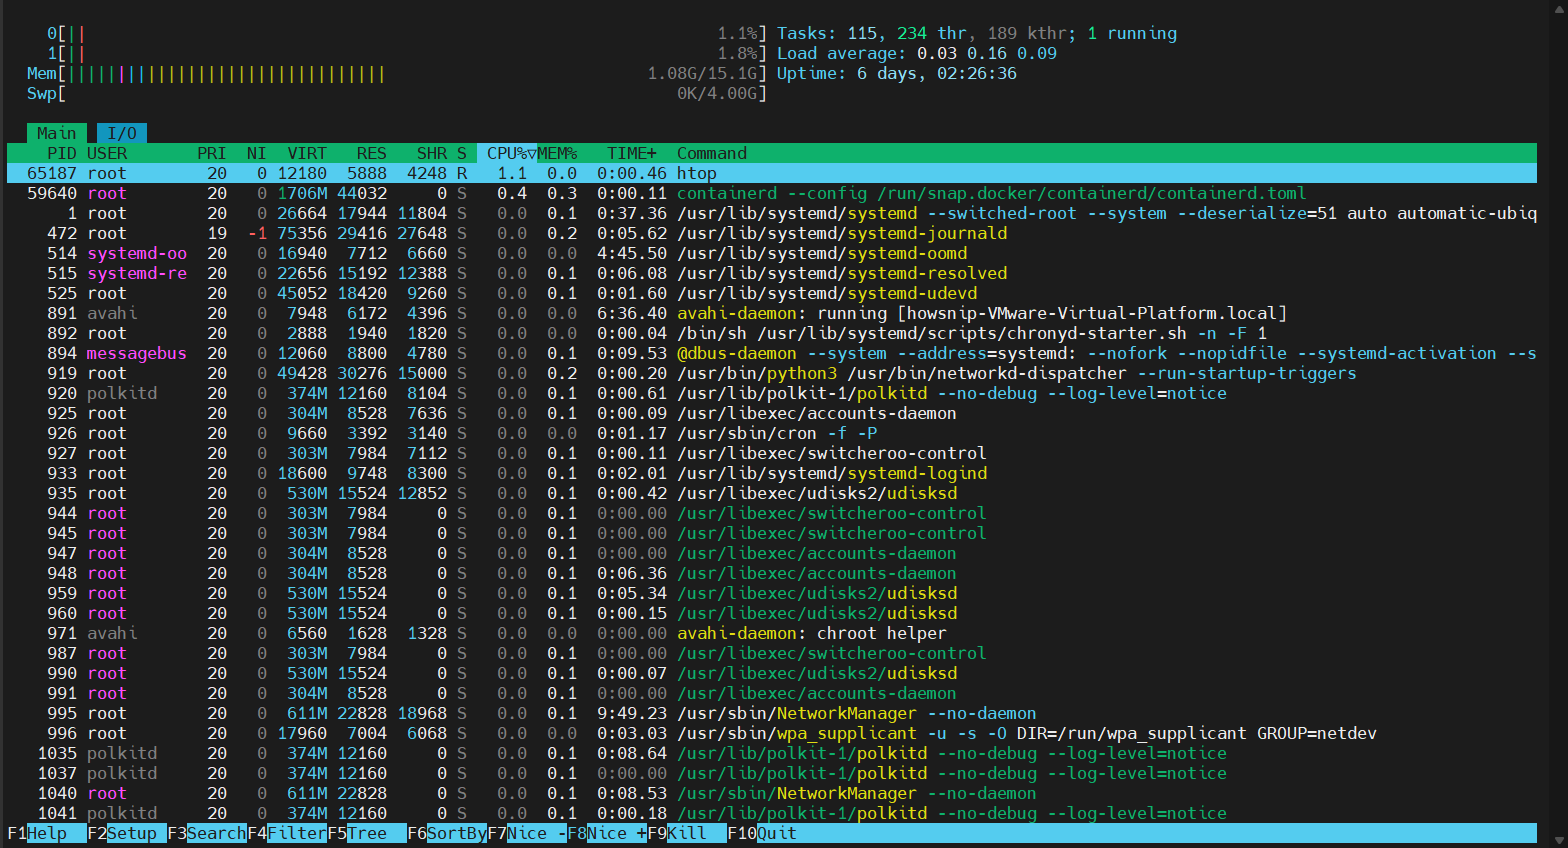This screenshot has width=1568, height=848.
Task: Select the htop process row, PID 65187
Action: click(x=772, y=173)
